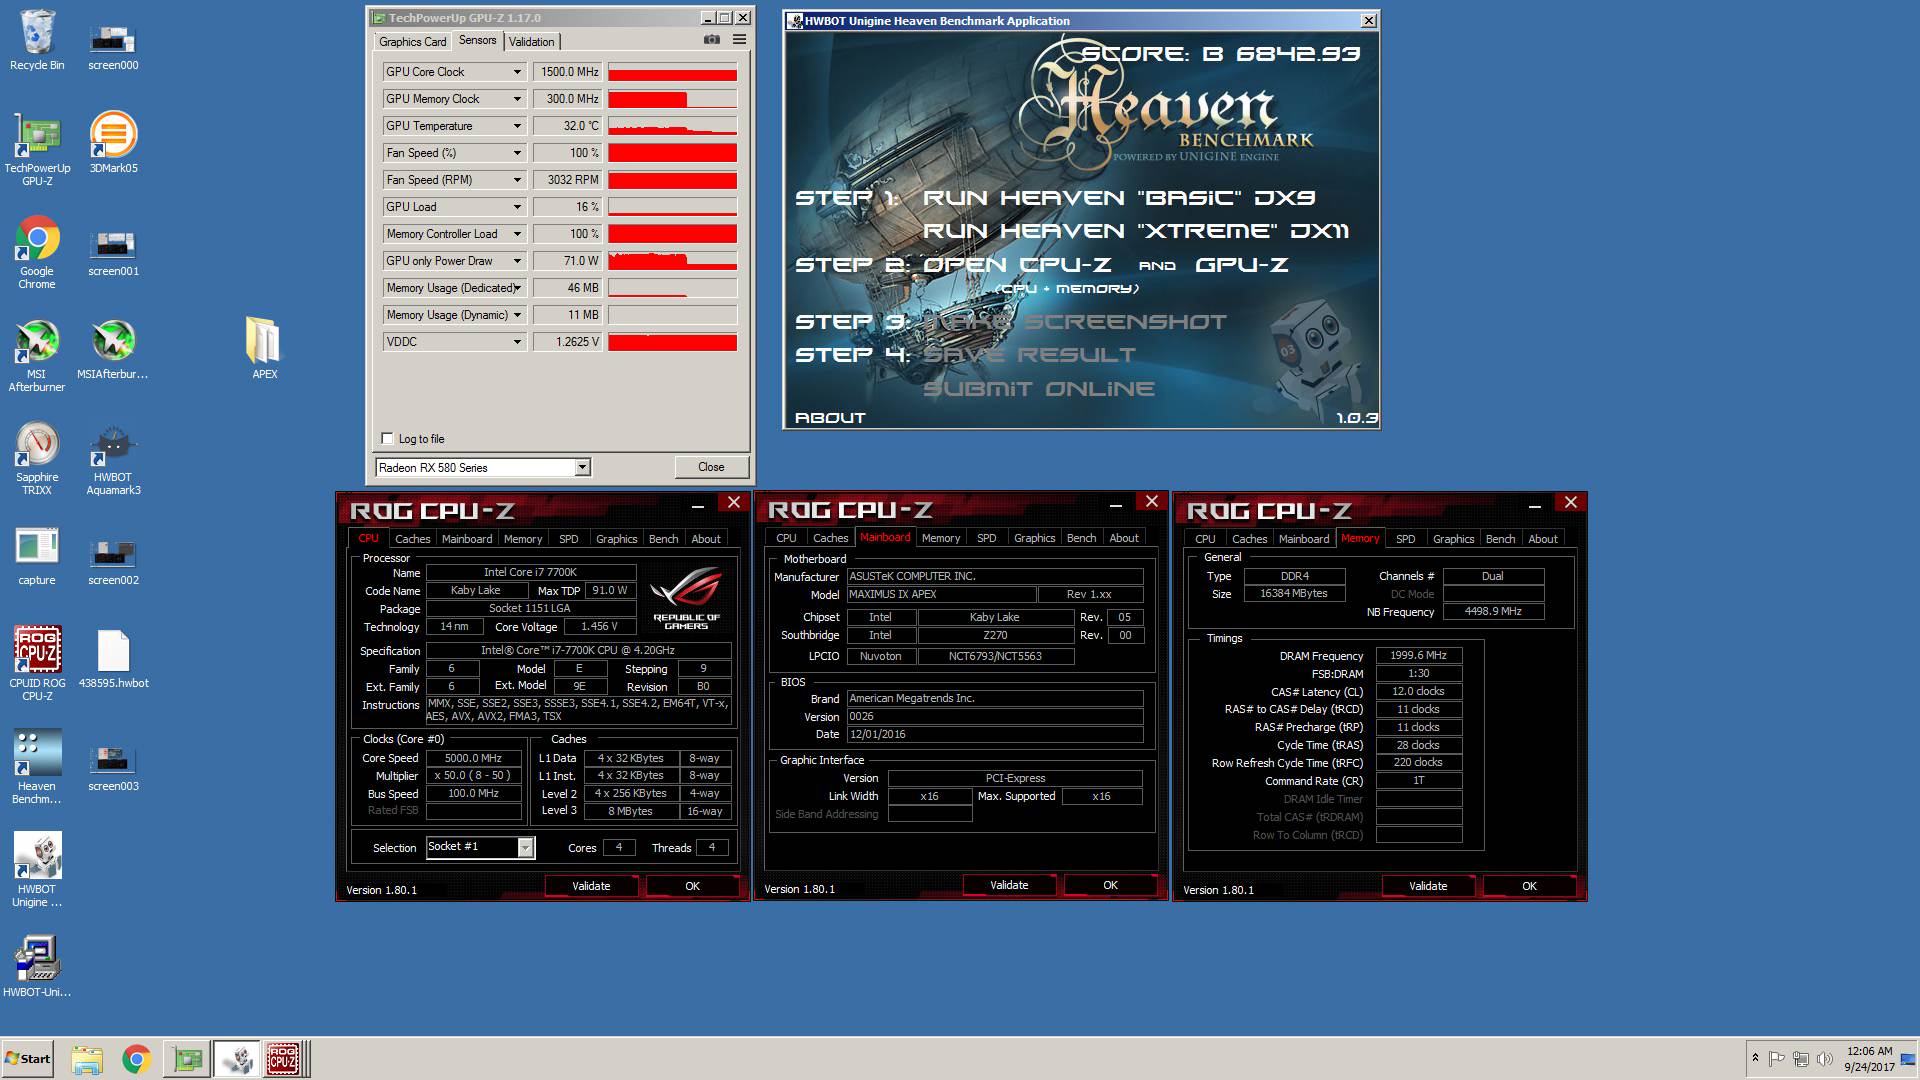The image size is (1920, 1080).
Task: Click Validate in right CPU-Z window
Action: click(x=1428, y=886)
